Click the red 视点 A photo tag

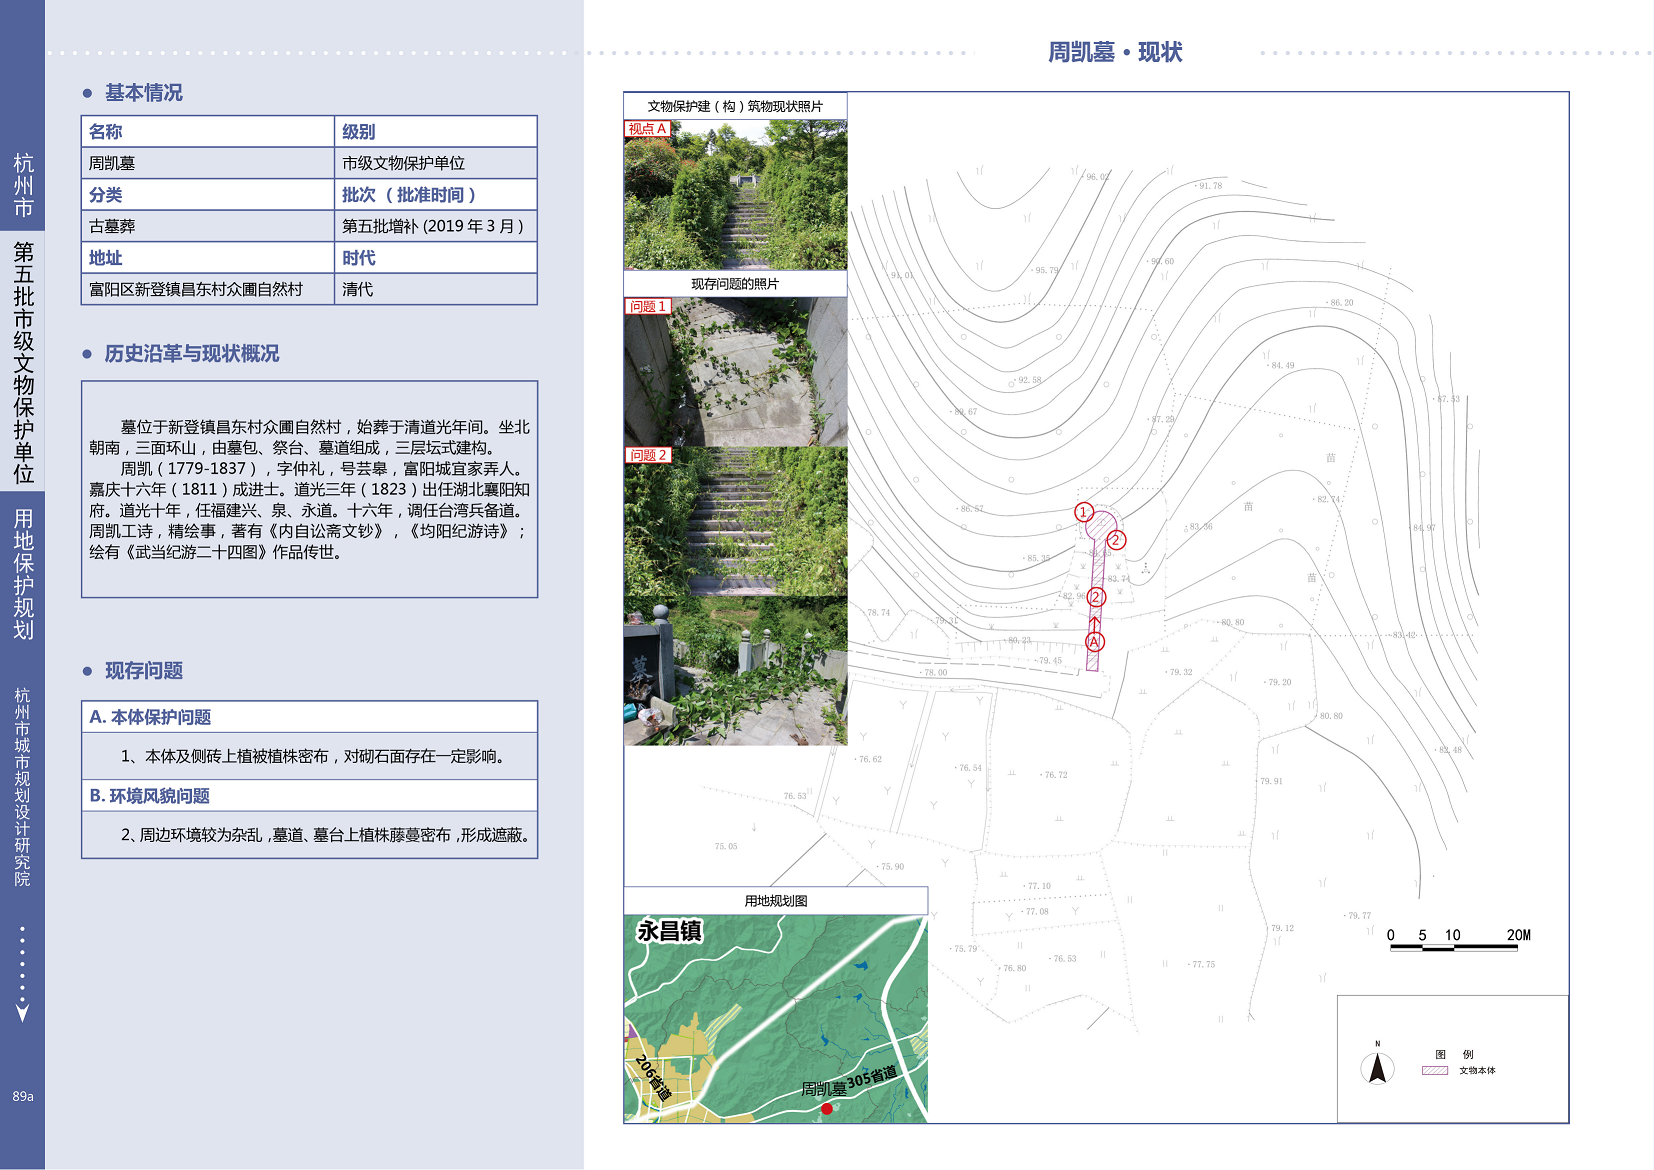[647, 129]
